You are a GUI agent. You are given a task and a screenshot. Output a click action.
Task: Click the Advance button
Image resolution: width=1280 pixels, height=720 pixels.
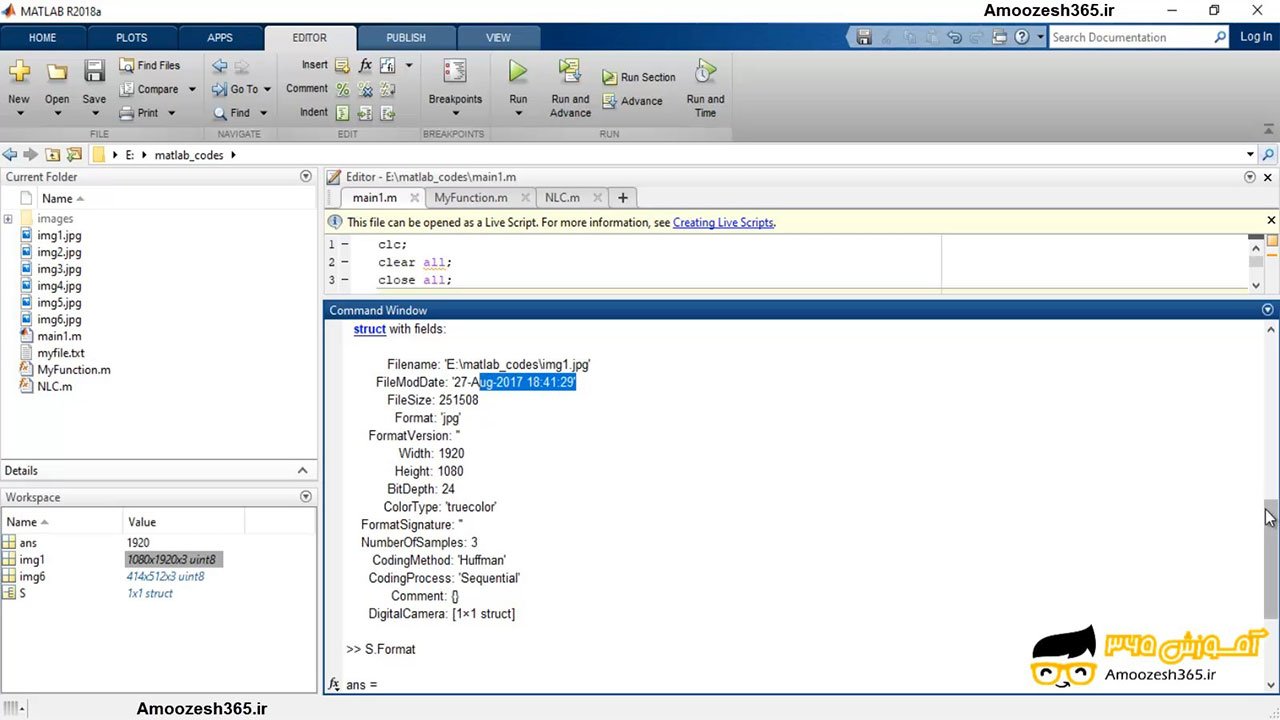click(632, 101)
